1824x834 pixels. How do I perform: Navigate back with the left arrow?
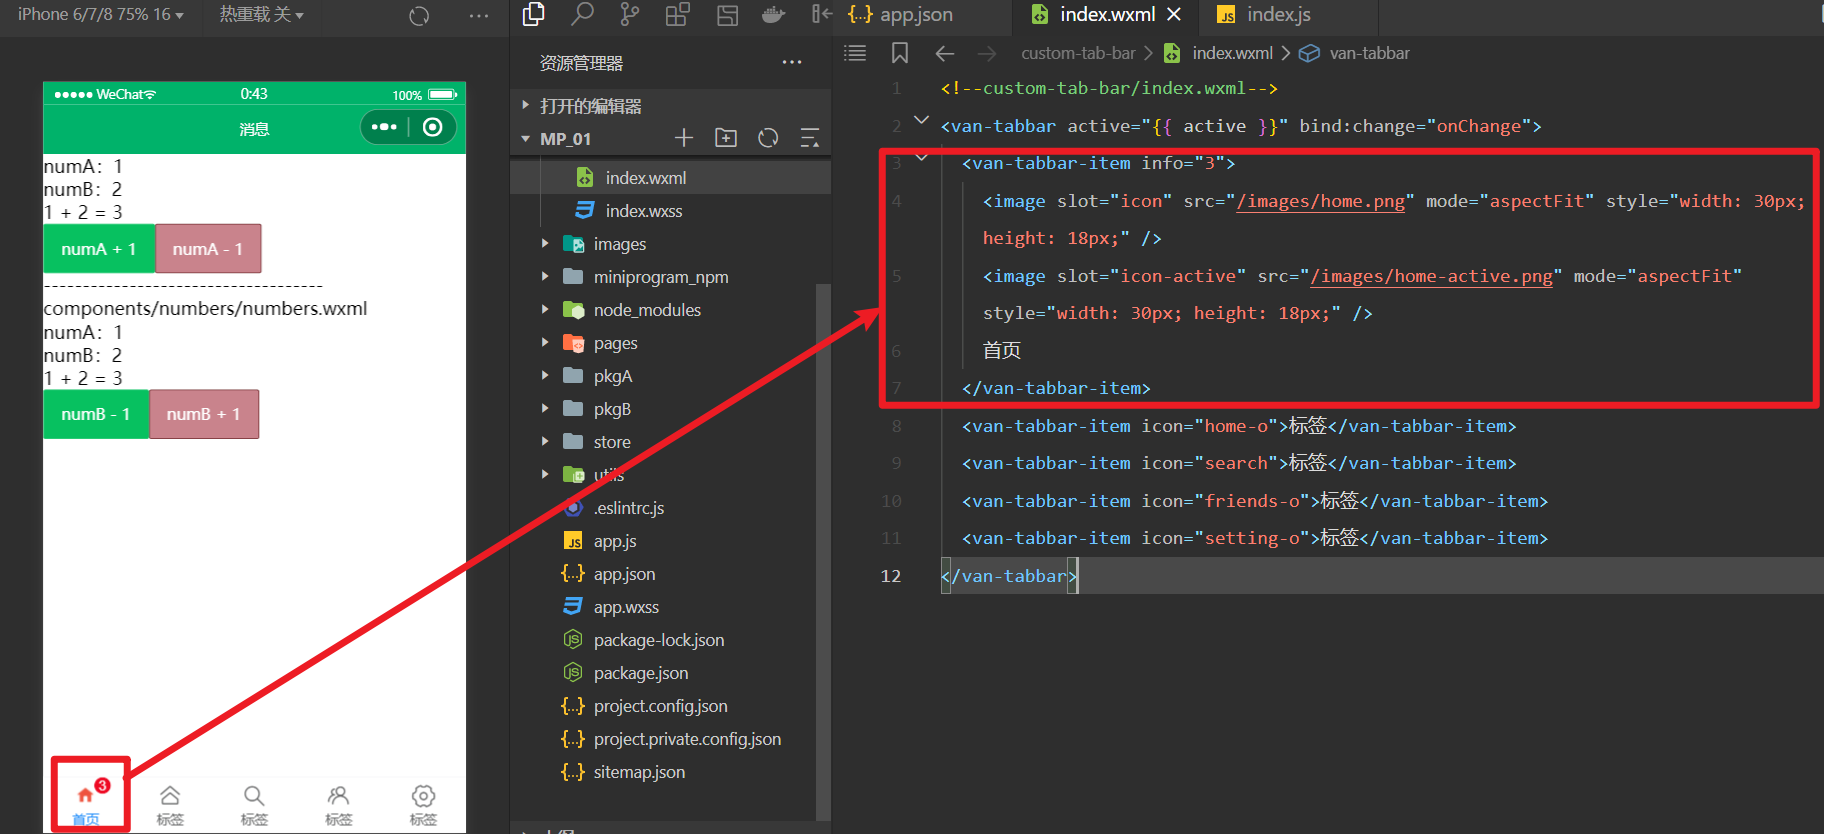pos(945,53)
